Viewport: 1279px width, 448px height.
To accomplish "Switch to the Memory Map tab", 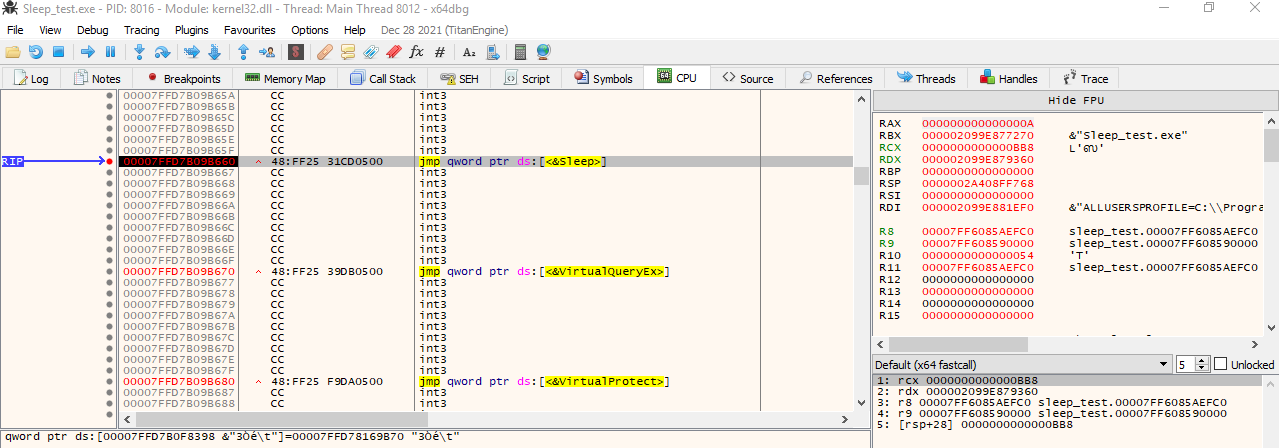I will 285,78.
